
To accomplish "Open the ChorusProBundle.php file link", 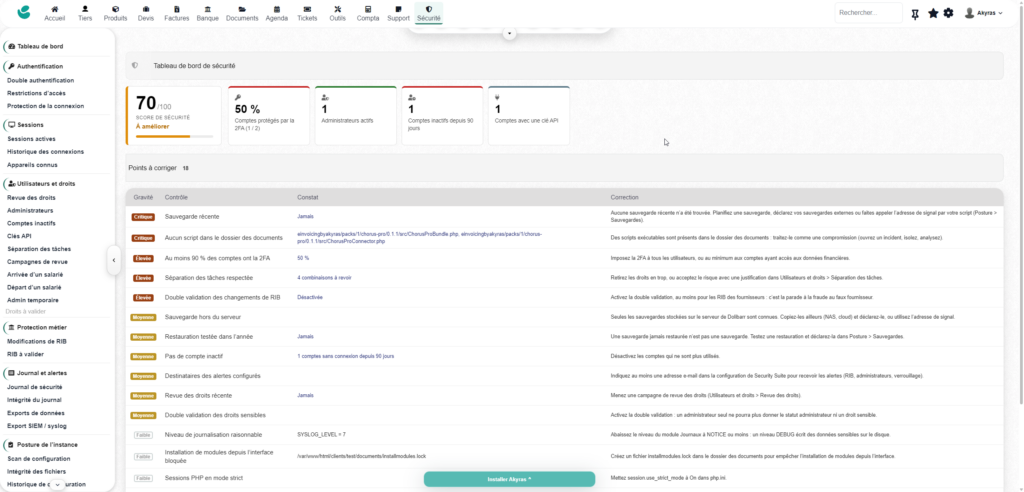I will 377,233.
